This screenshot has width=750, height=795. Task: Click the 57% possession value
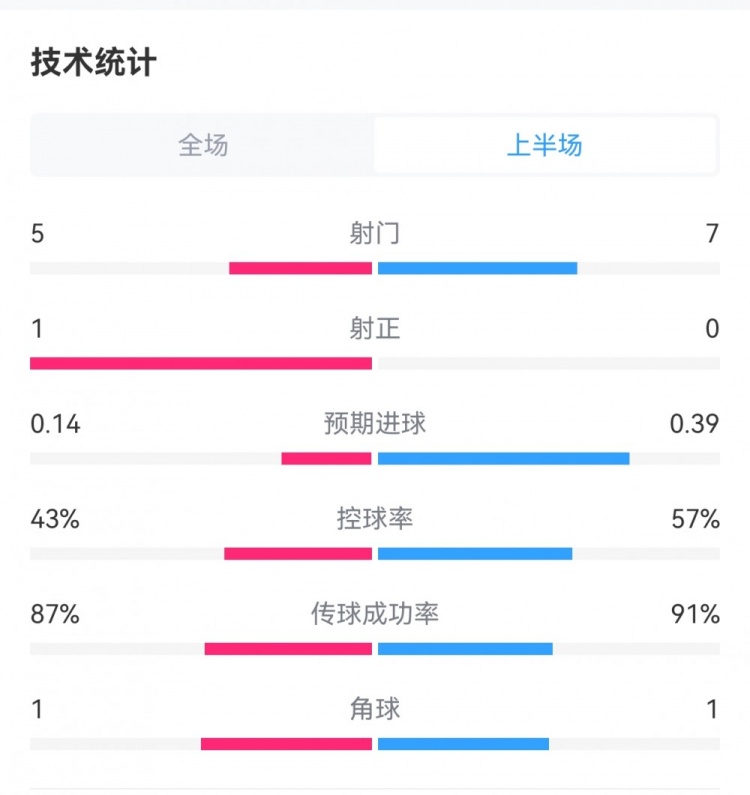click(696, 519)
